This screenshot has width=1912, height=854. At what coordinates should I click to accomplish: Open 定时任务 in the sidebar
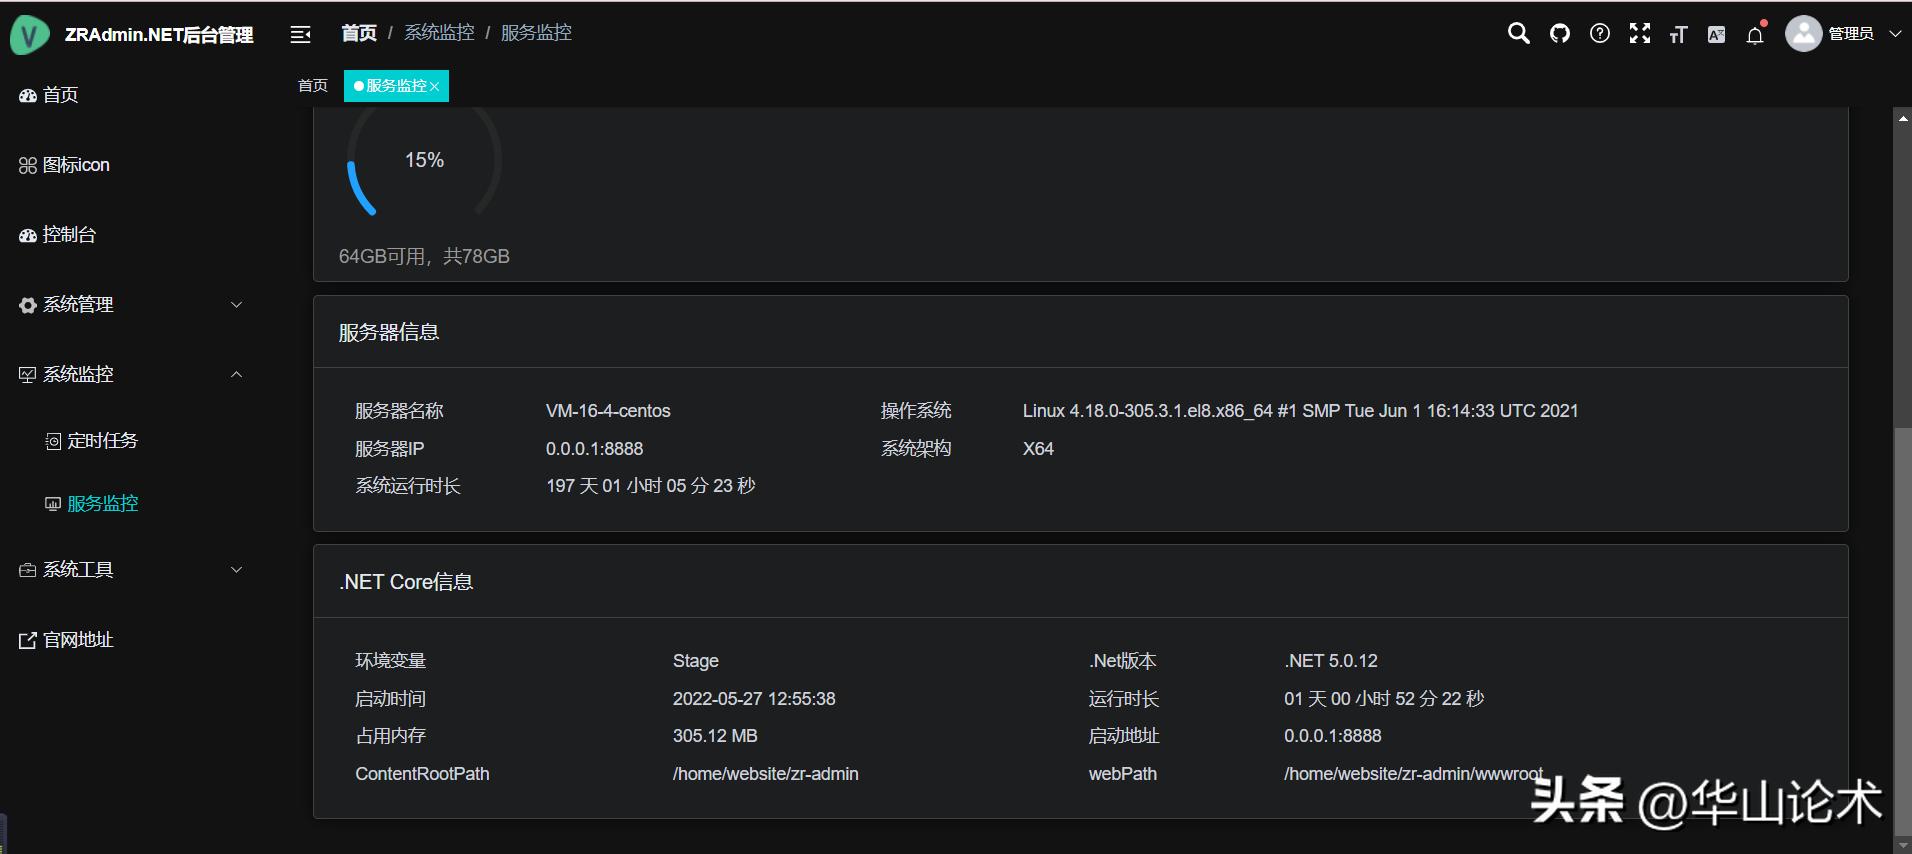[102, 441]
